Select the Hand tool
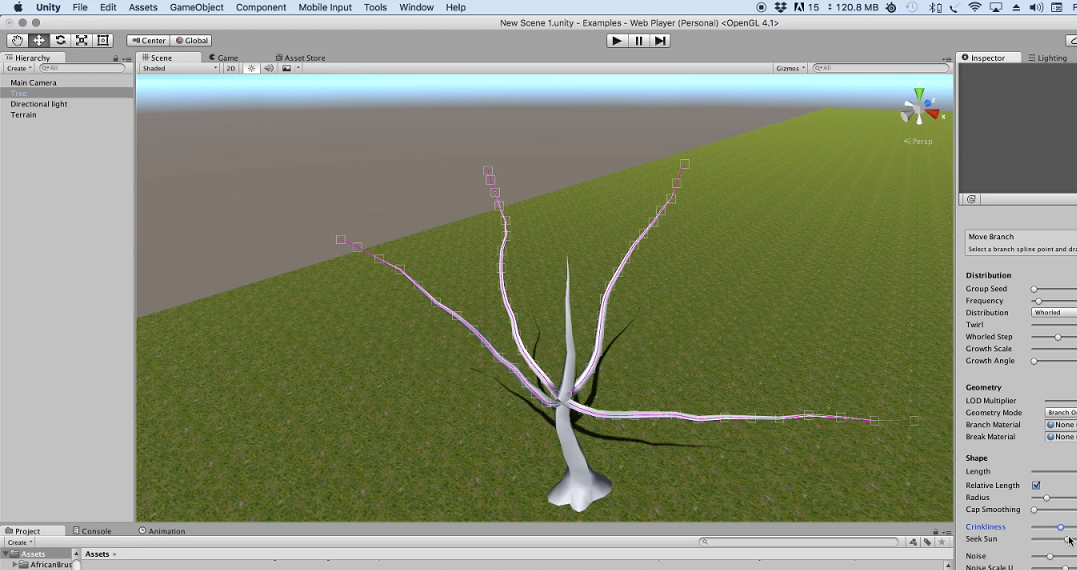Image resolution: width=1077 pixels, height=570 pixels. pyautogui.click(x=17, y=41)
